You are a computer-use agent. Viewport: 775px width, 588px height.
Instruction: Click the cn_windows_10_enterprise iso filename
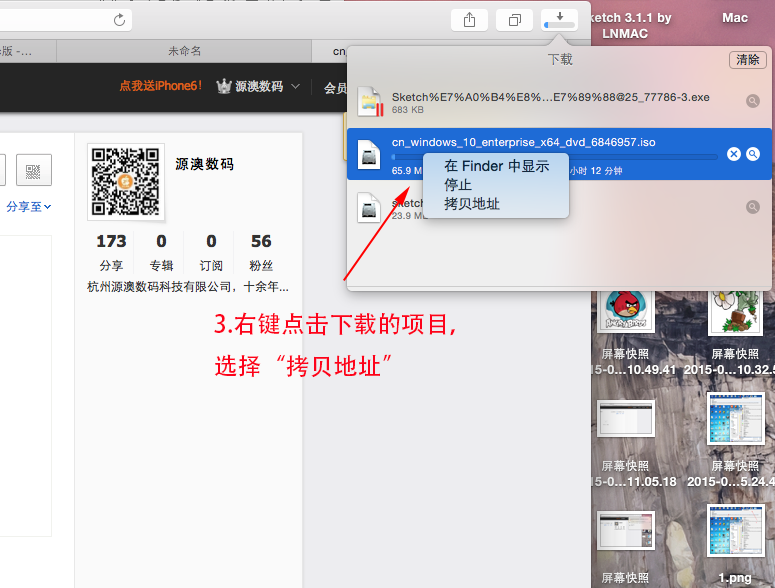[x=523, y=142]
